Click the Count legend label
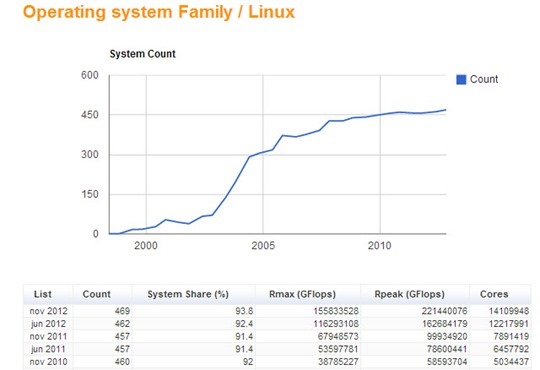Image resolution: width=540 pixels, height=370 pixels. (484, 79)
